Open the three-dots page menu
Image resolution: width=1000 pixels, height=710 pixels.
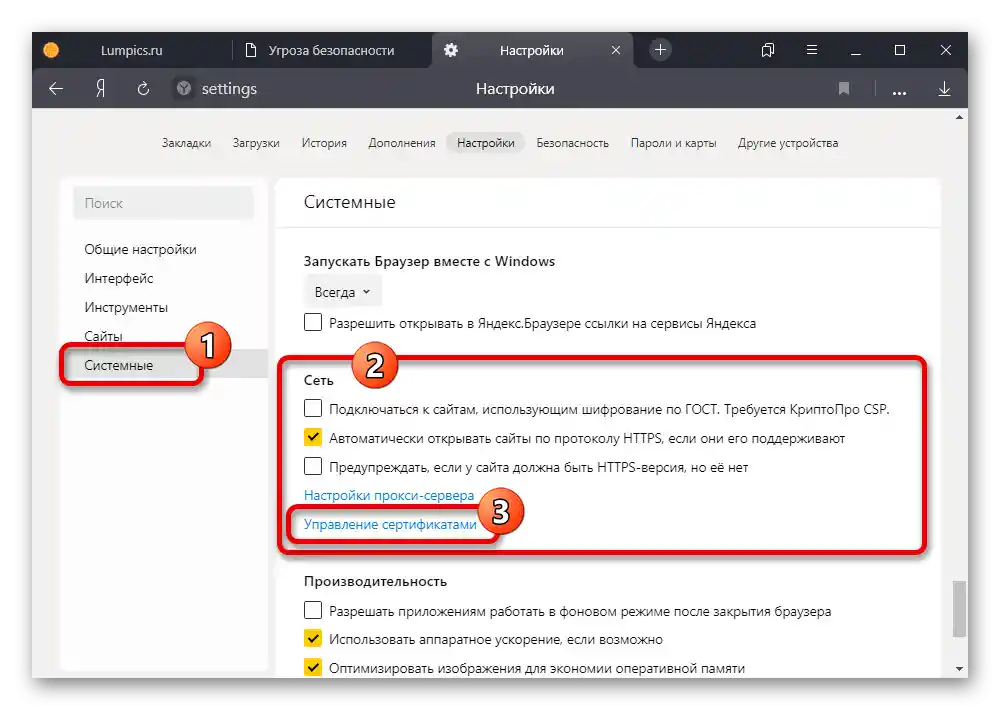(899, 92)
